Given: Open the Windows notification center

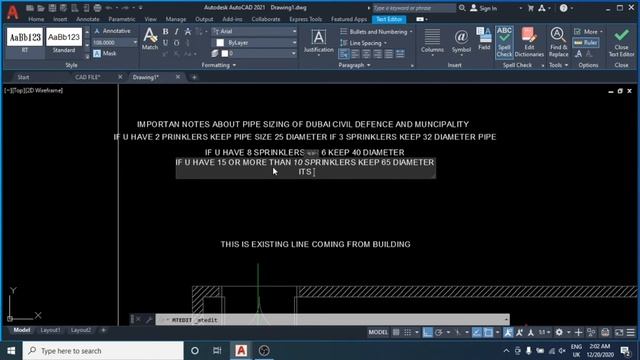Looking at the screenshot, I should point(625,351).
